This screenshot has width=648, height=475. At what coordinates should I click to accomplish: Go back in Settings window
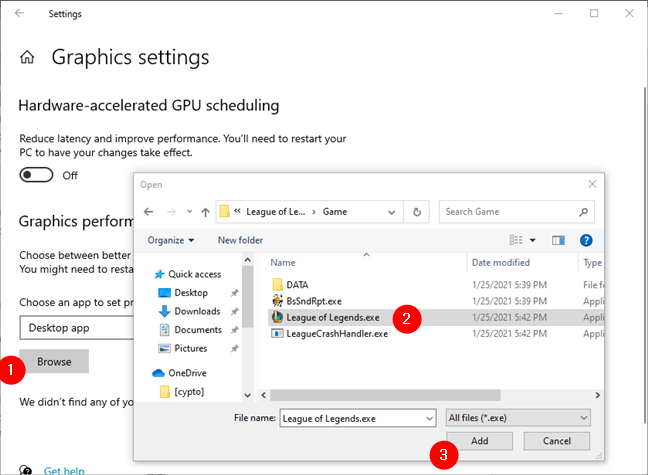(x=19, y=13)
